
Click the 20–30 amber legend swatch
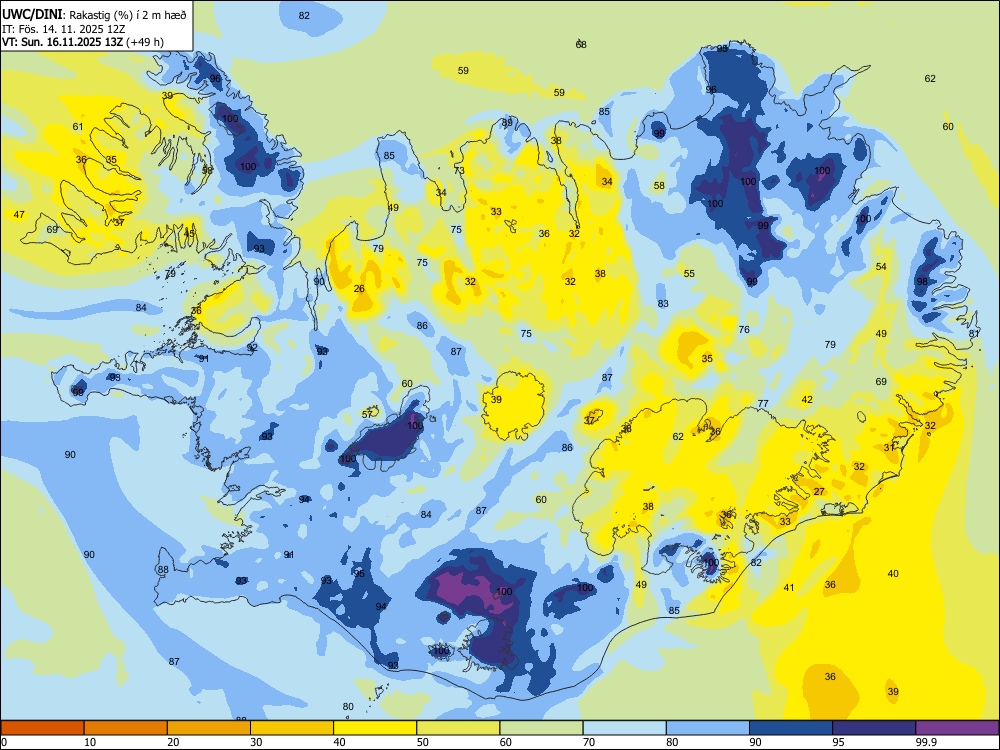point(209,728)
